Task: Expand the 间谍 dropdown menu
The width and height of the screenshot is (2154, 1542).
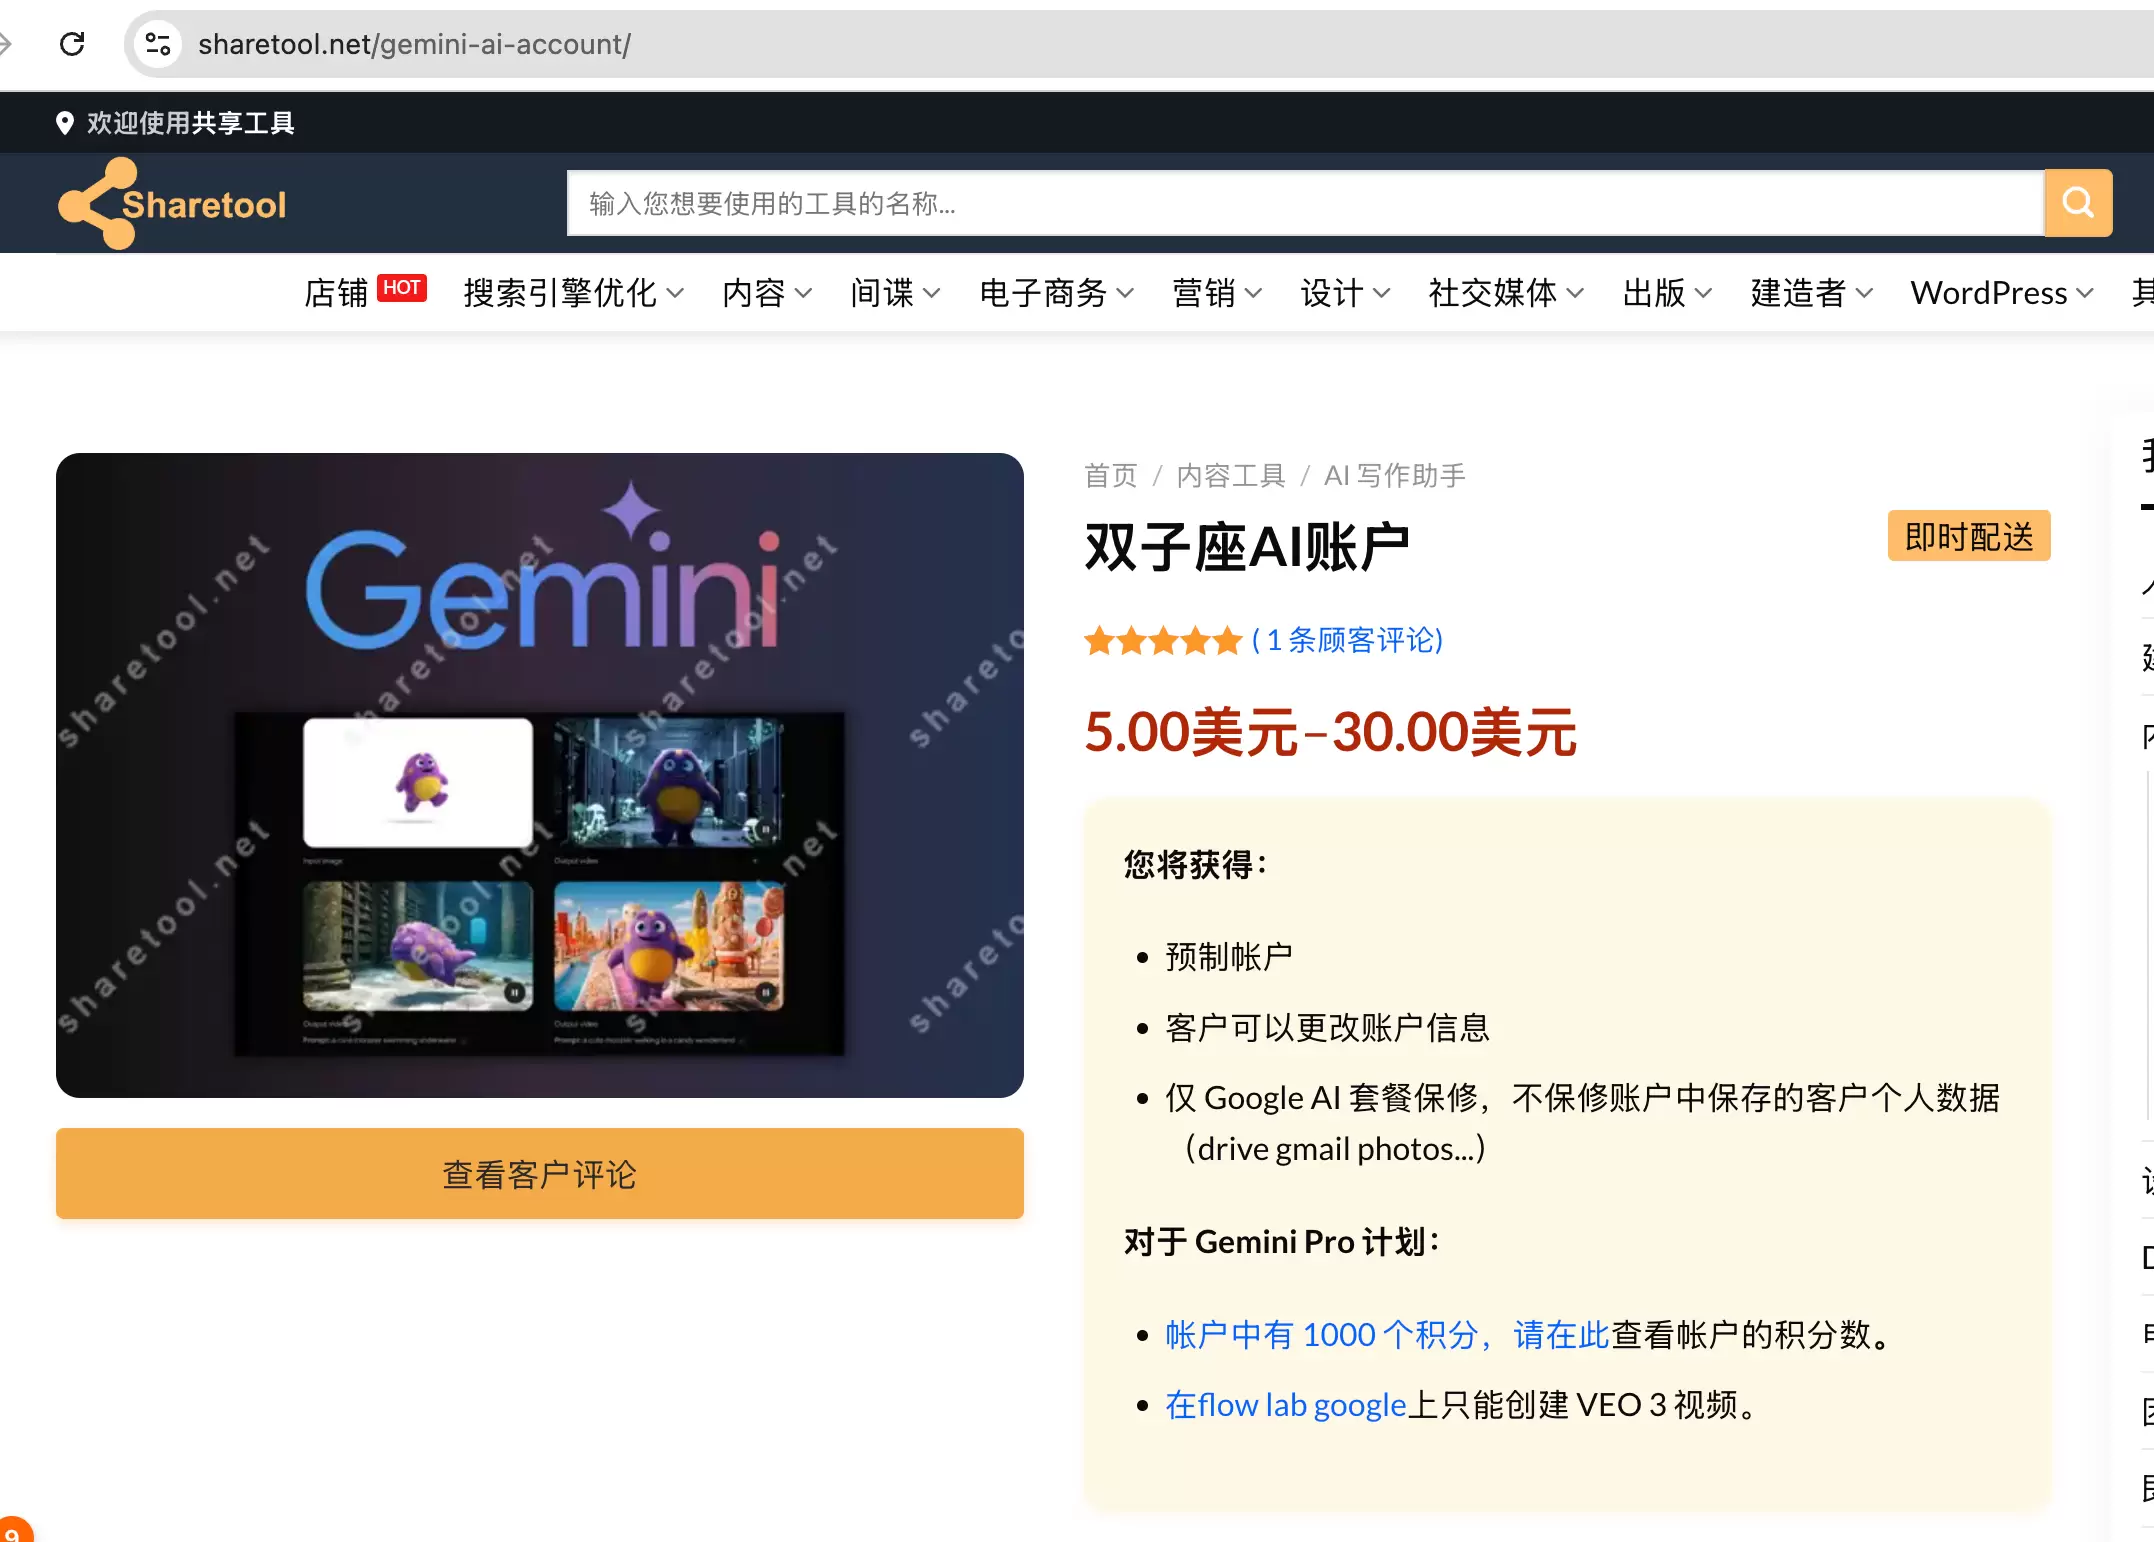Action: (895, 293)
